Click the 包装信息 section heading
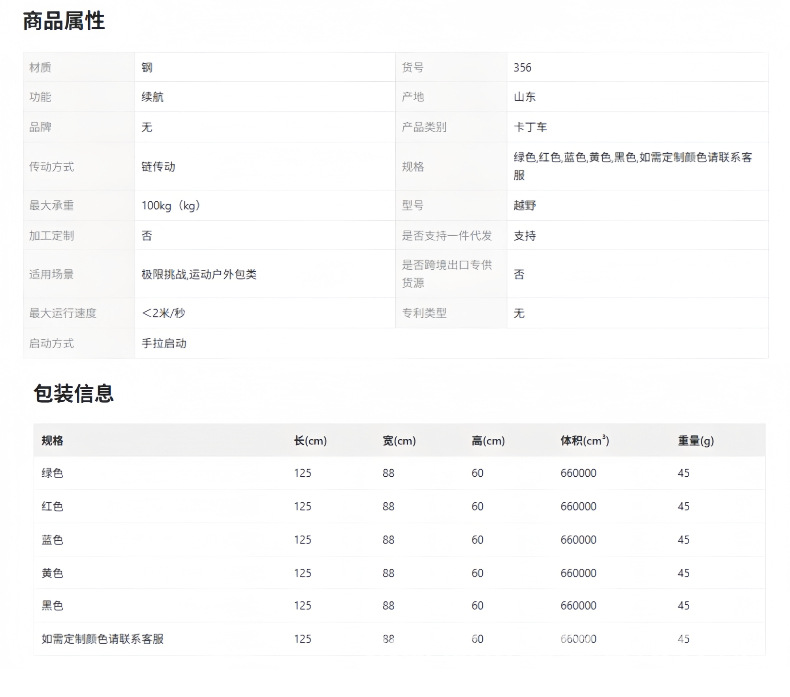 tap(74, 394)
